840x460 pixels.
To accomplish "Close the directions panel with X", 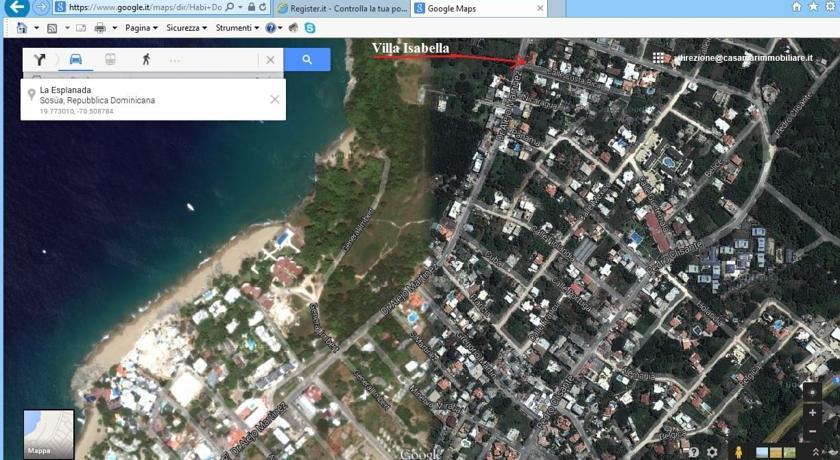I will pyautogui.click(x=270, y=60).
